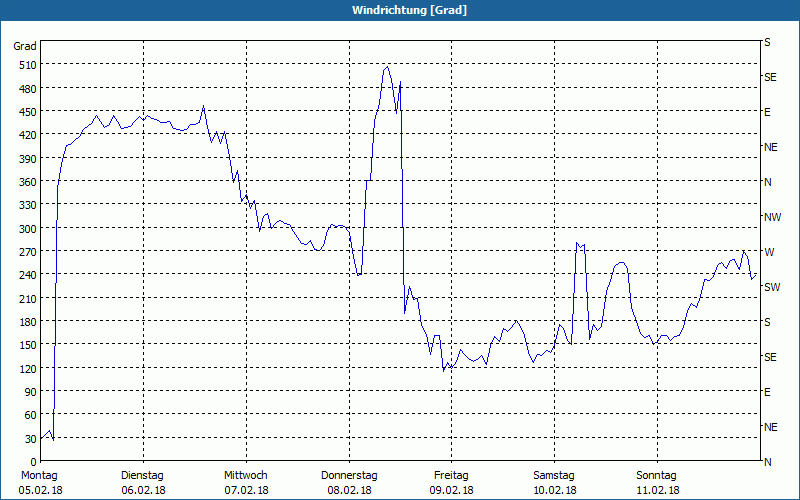The image size is (800, 500).
Task: Select the 'Grad' unit label on the left axis
Action: [25, 46]
